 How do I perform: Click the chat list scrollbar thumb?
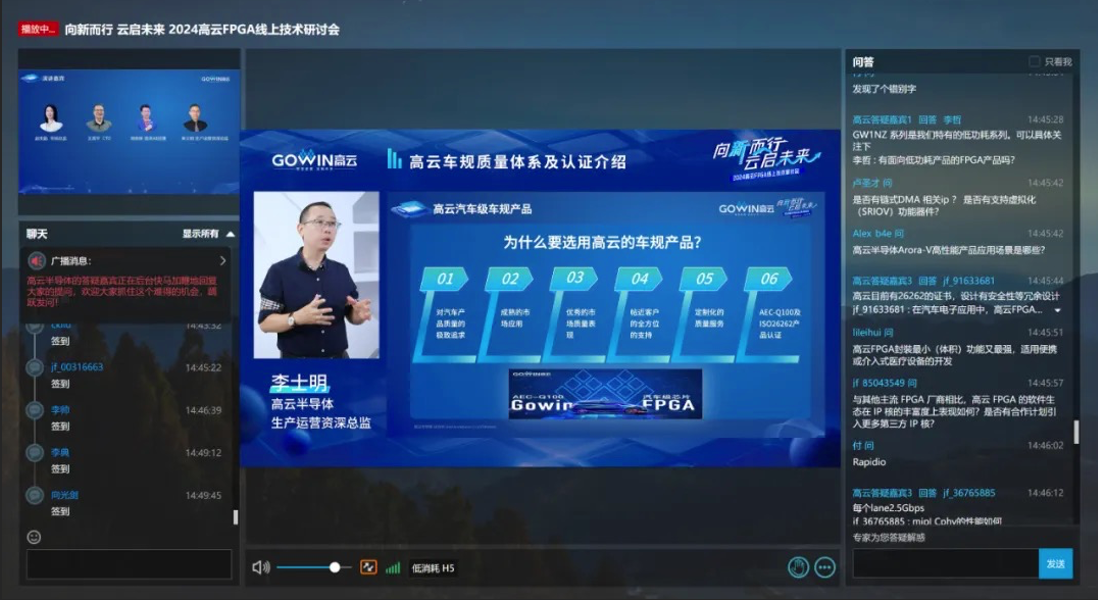(x=235, y=517)
